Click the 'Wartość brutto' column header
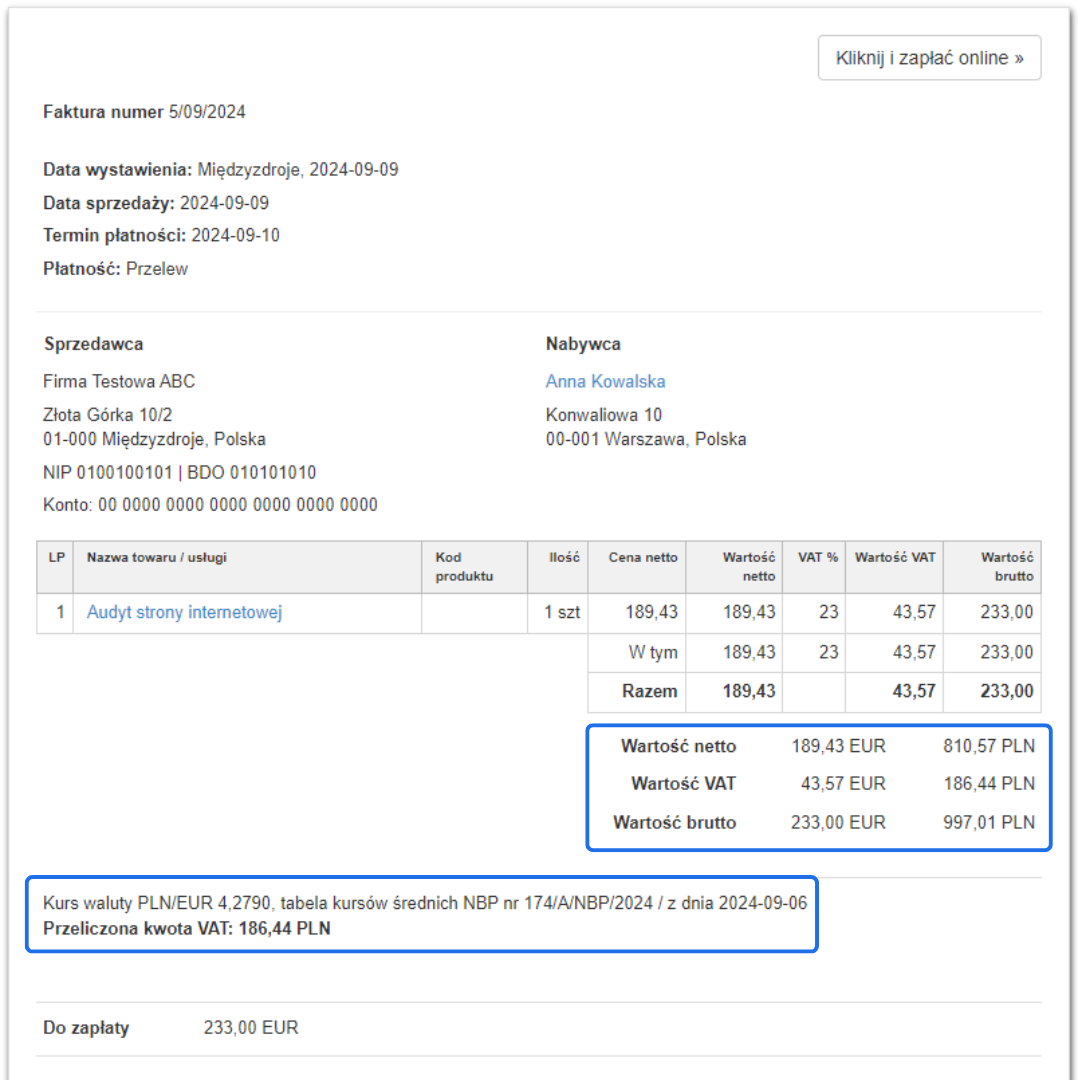This screenshot has height=1080, width=1087. [x=1006, y=567]
